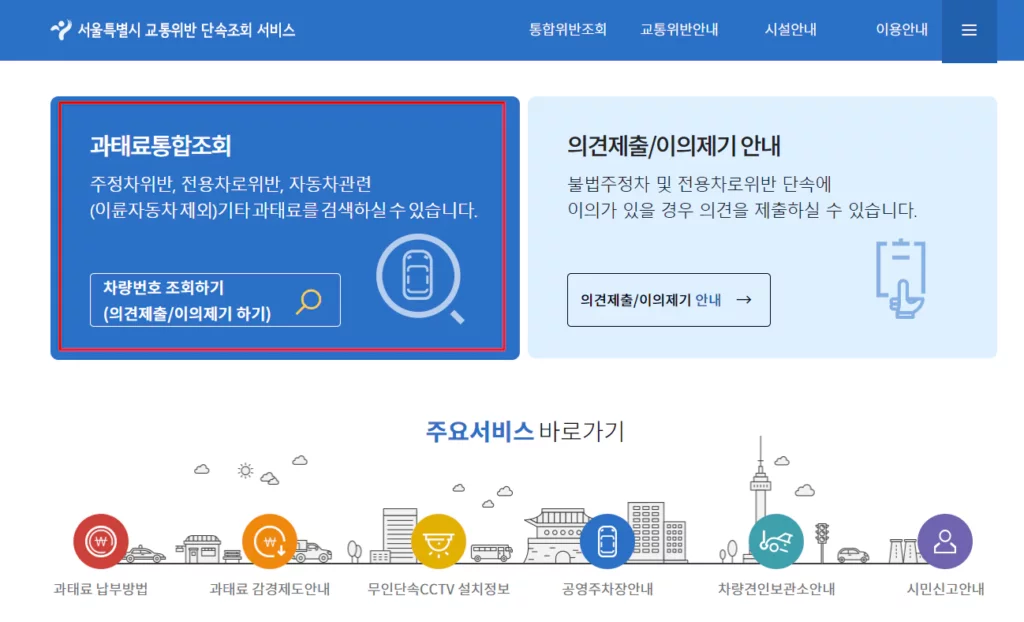Click the 의견제출/이의제기 안내 button
This screenshot has height=622, width=1024.
coord(669,300)
